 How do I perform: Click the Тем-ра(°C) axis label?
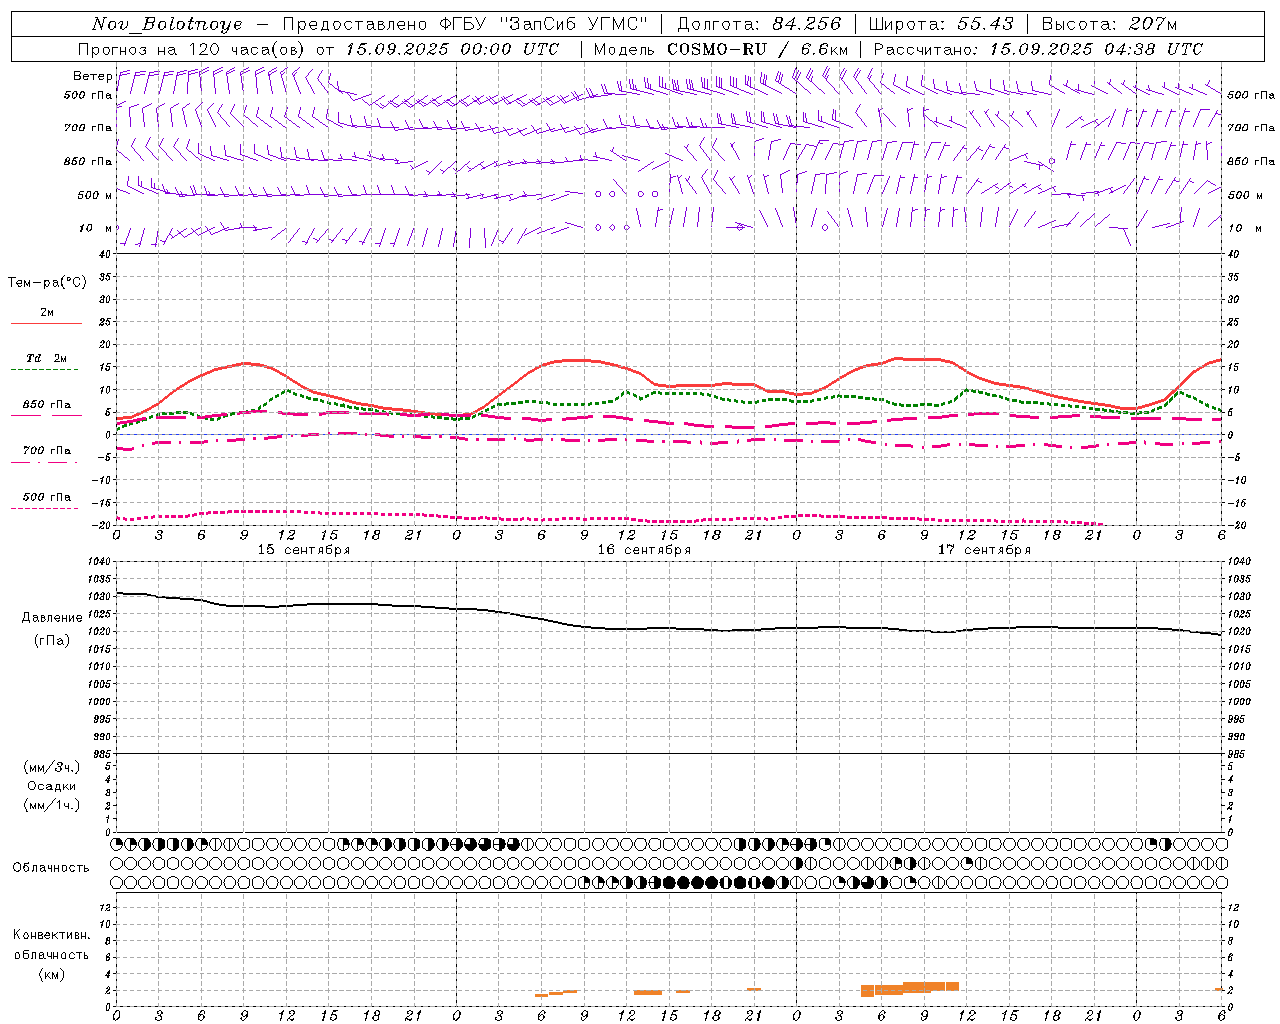(x=47, y=283)
